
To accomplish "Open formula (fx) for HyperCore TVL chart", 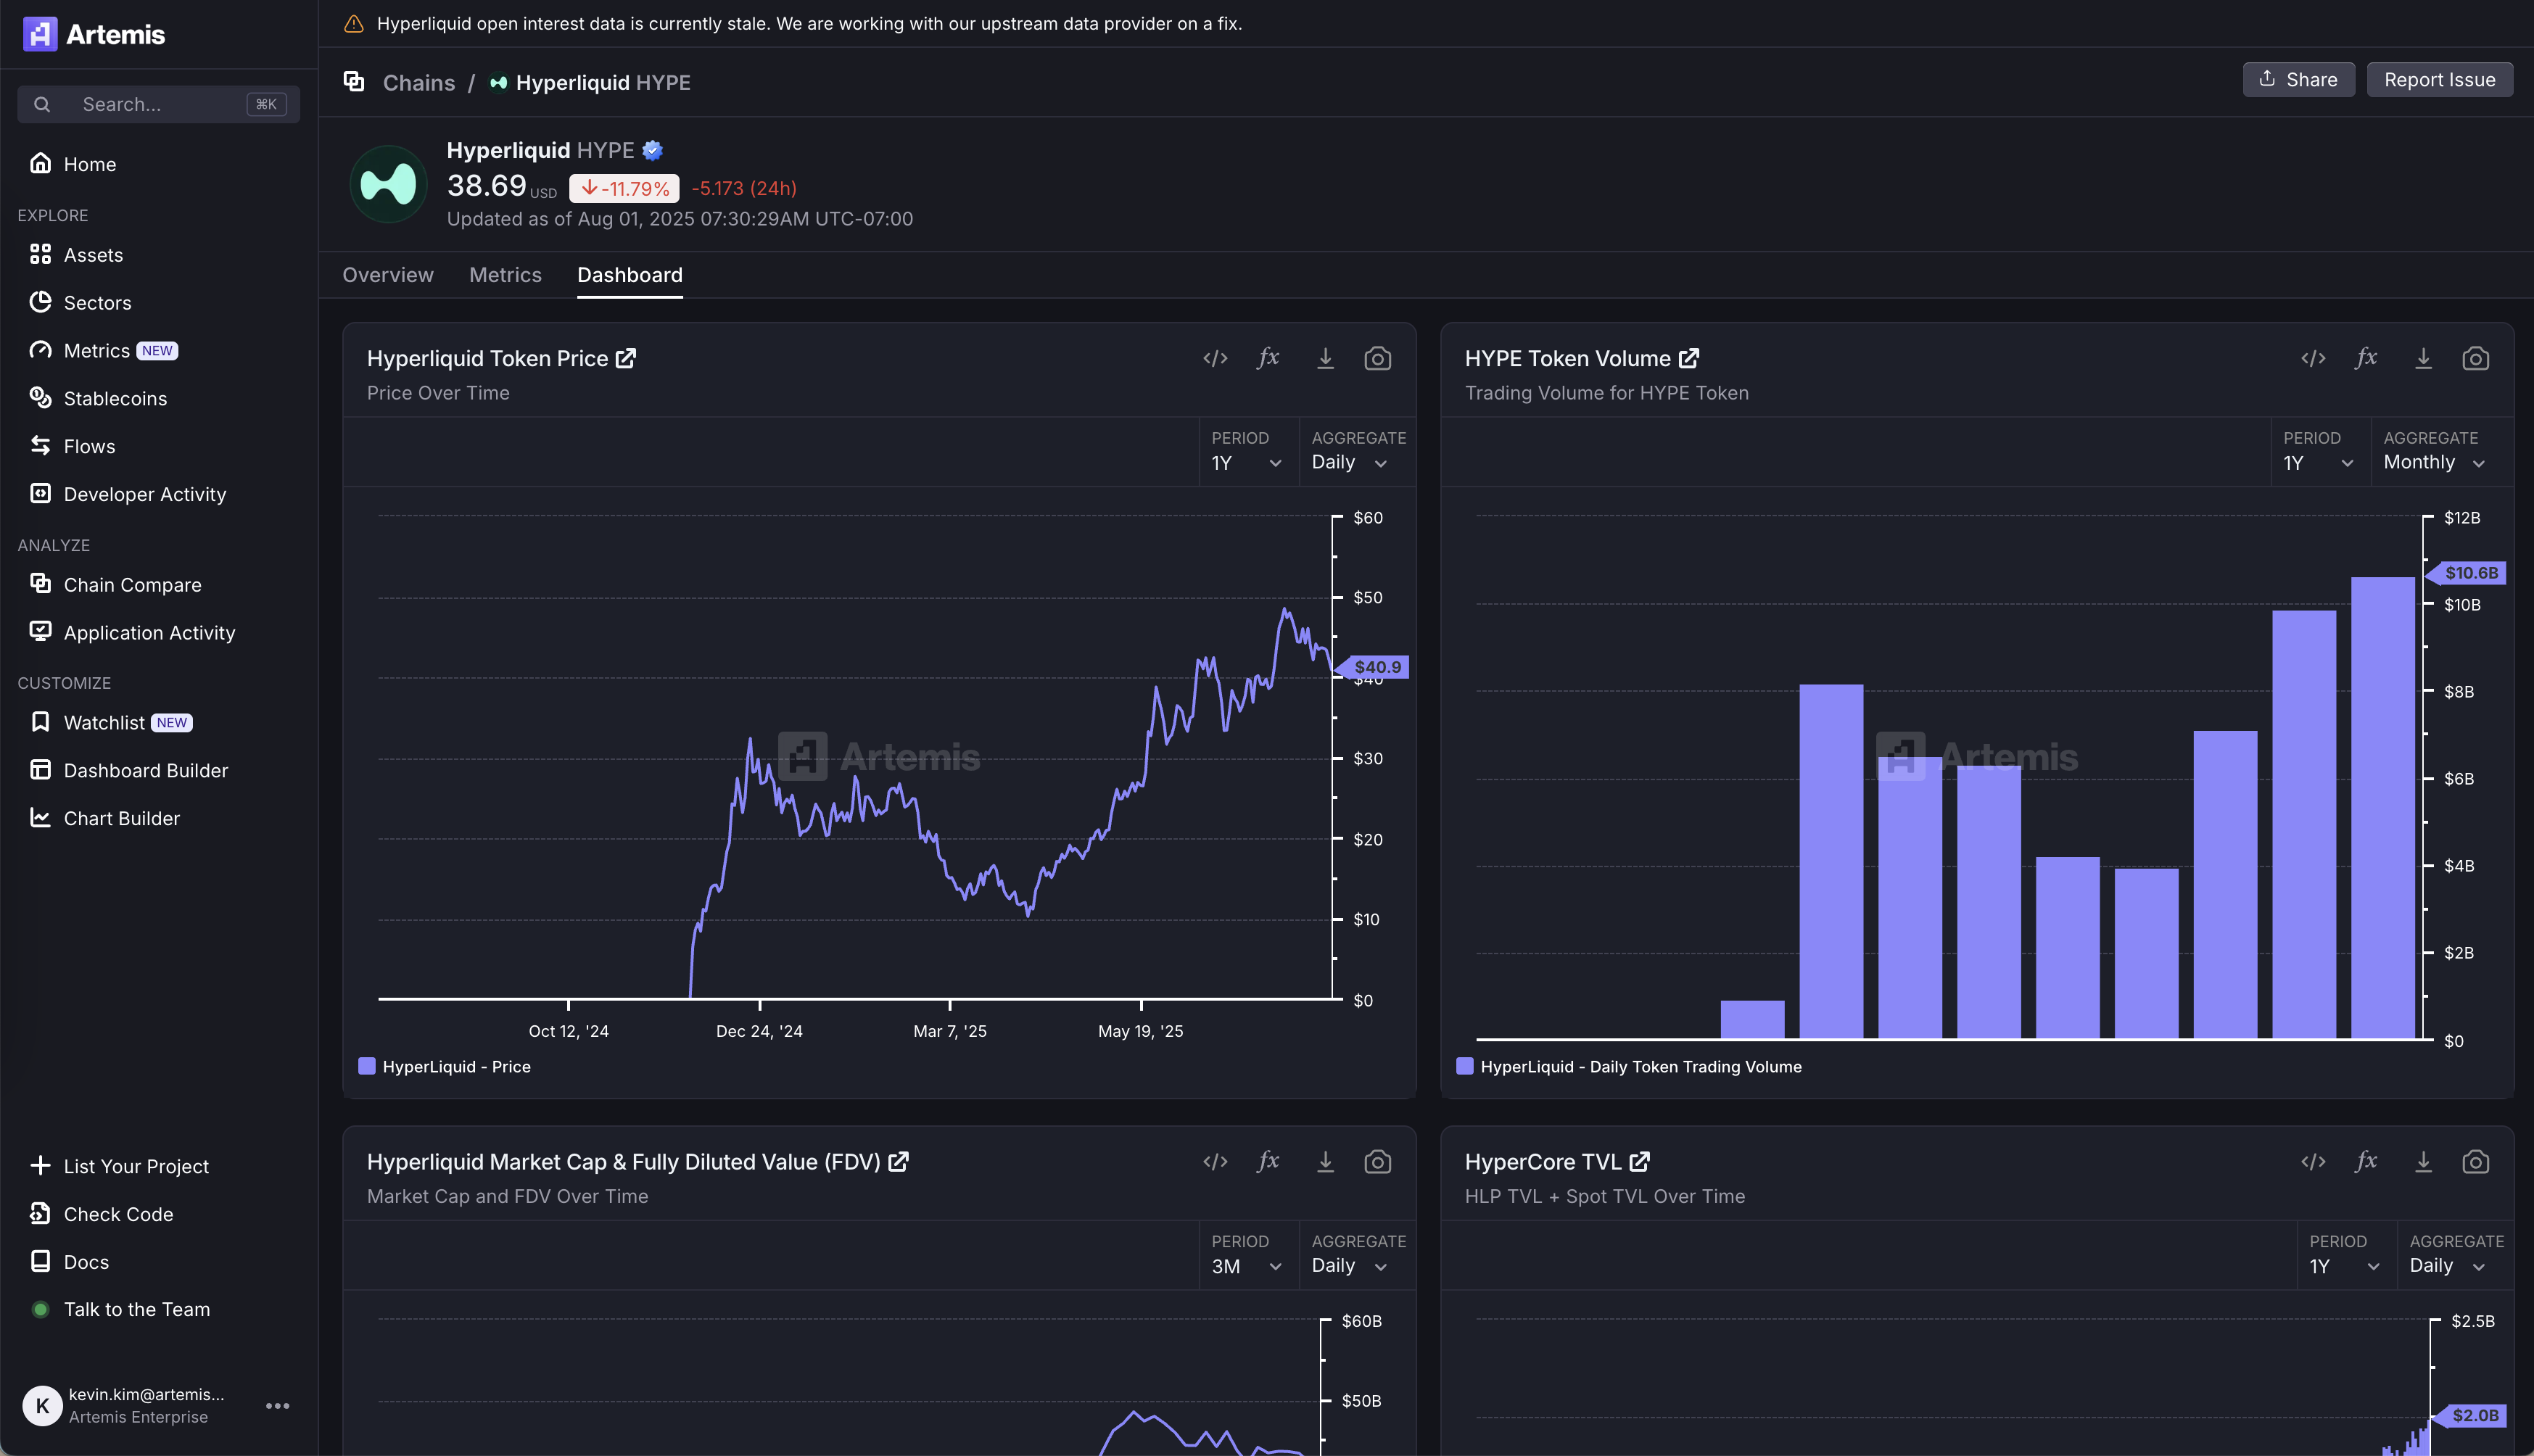I will 2366,1161.
